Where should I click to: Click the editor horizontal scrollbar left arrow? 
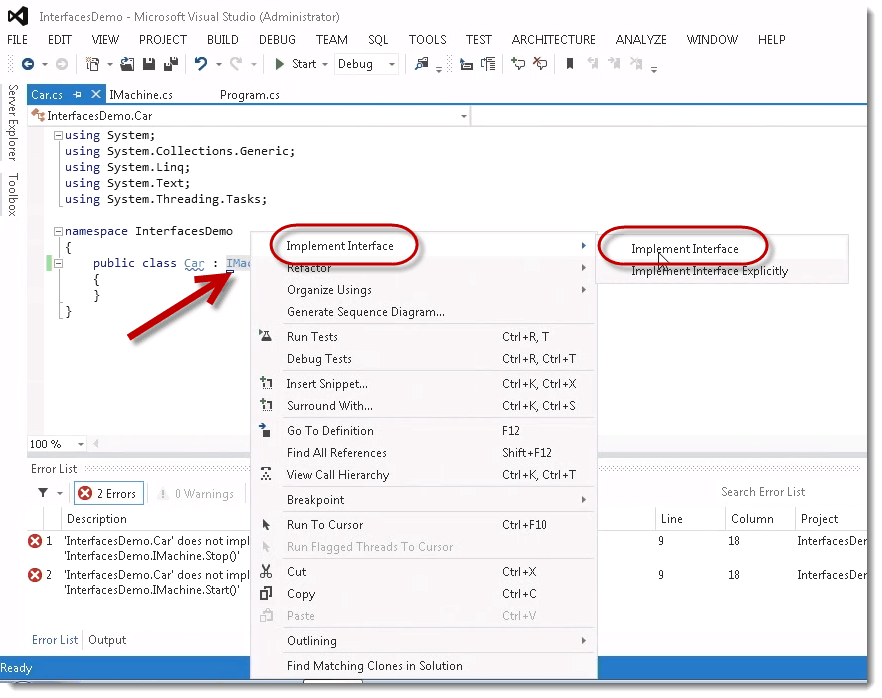point(96,444)
